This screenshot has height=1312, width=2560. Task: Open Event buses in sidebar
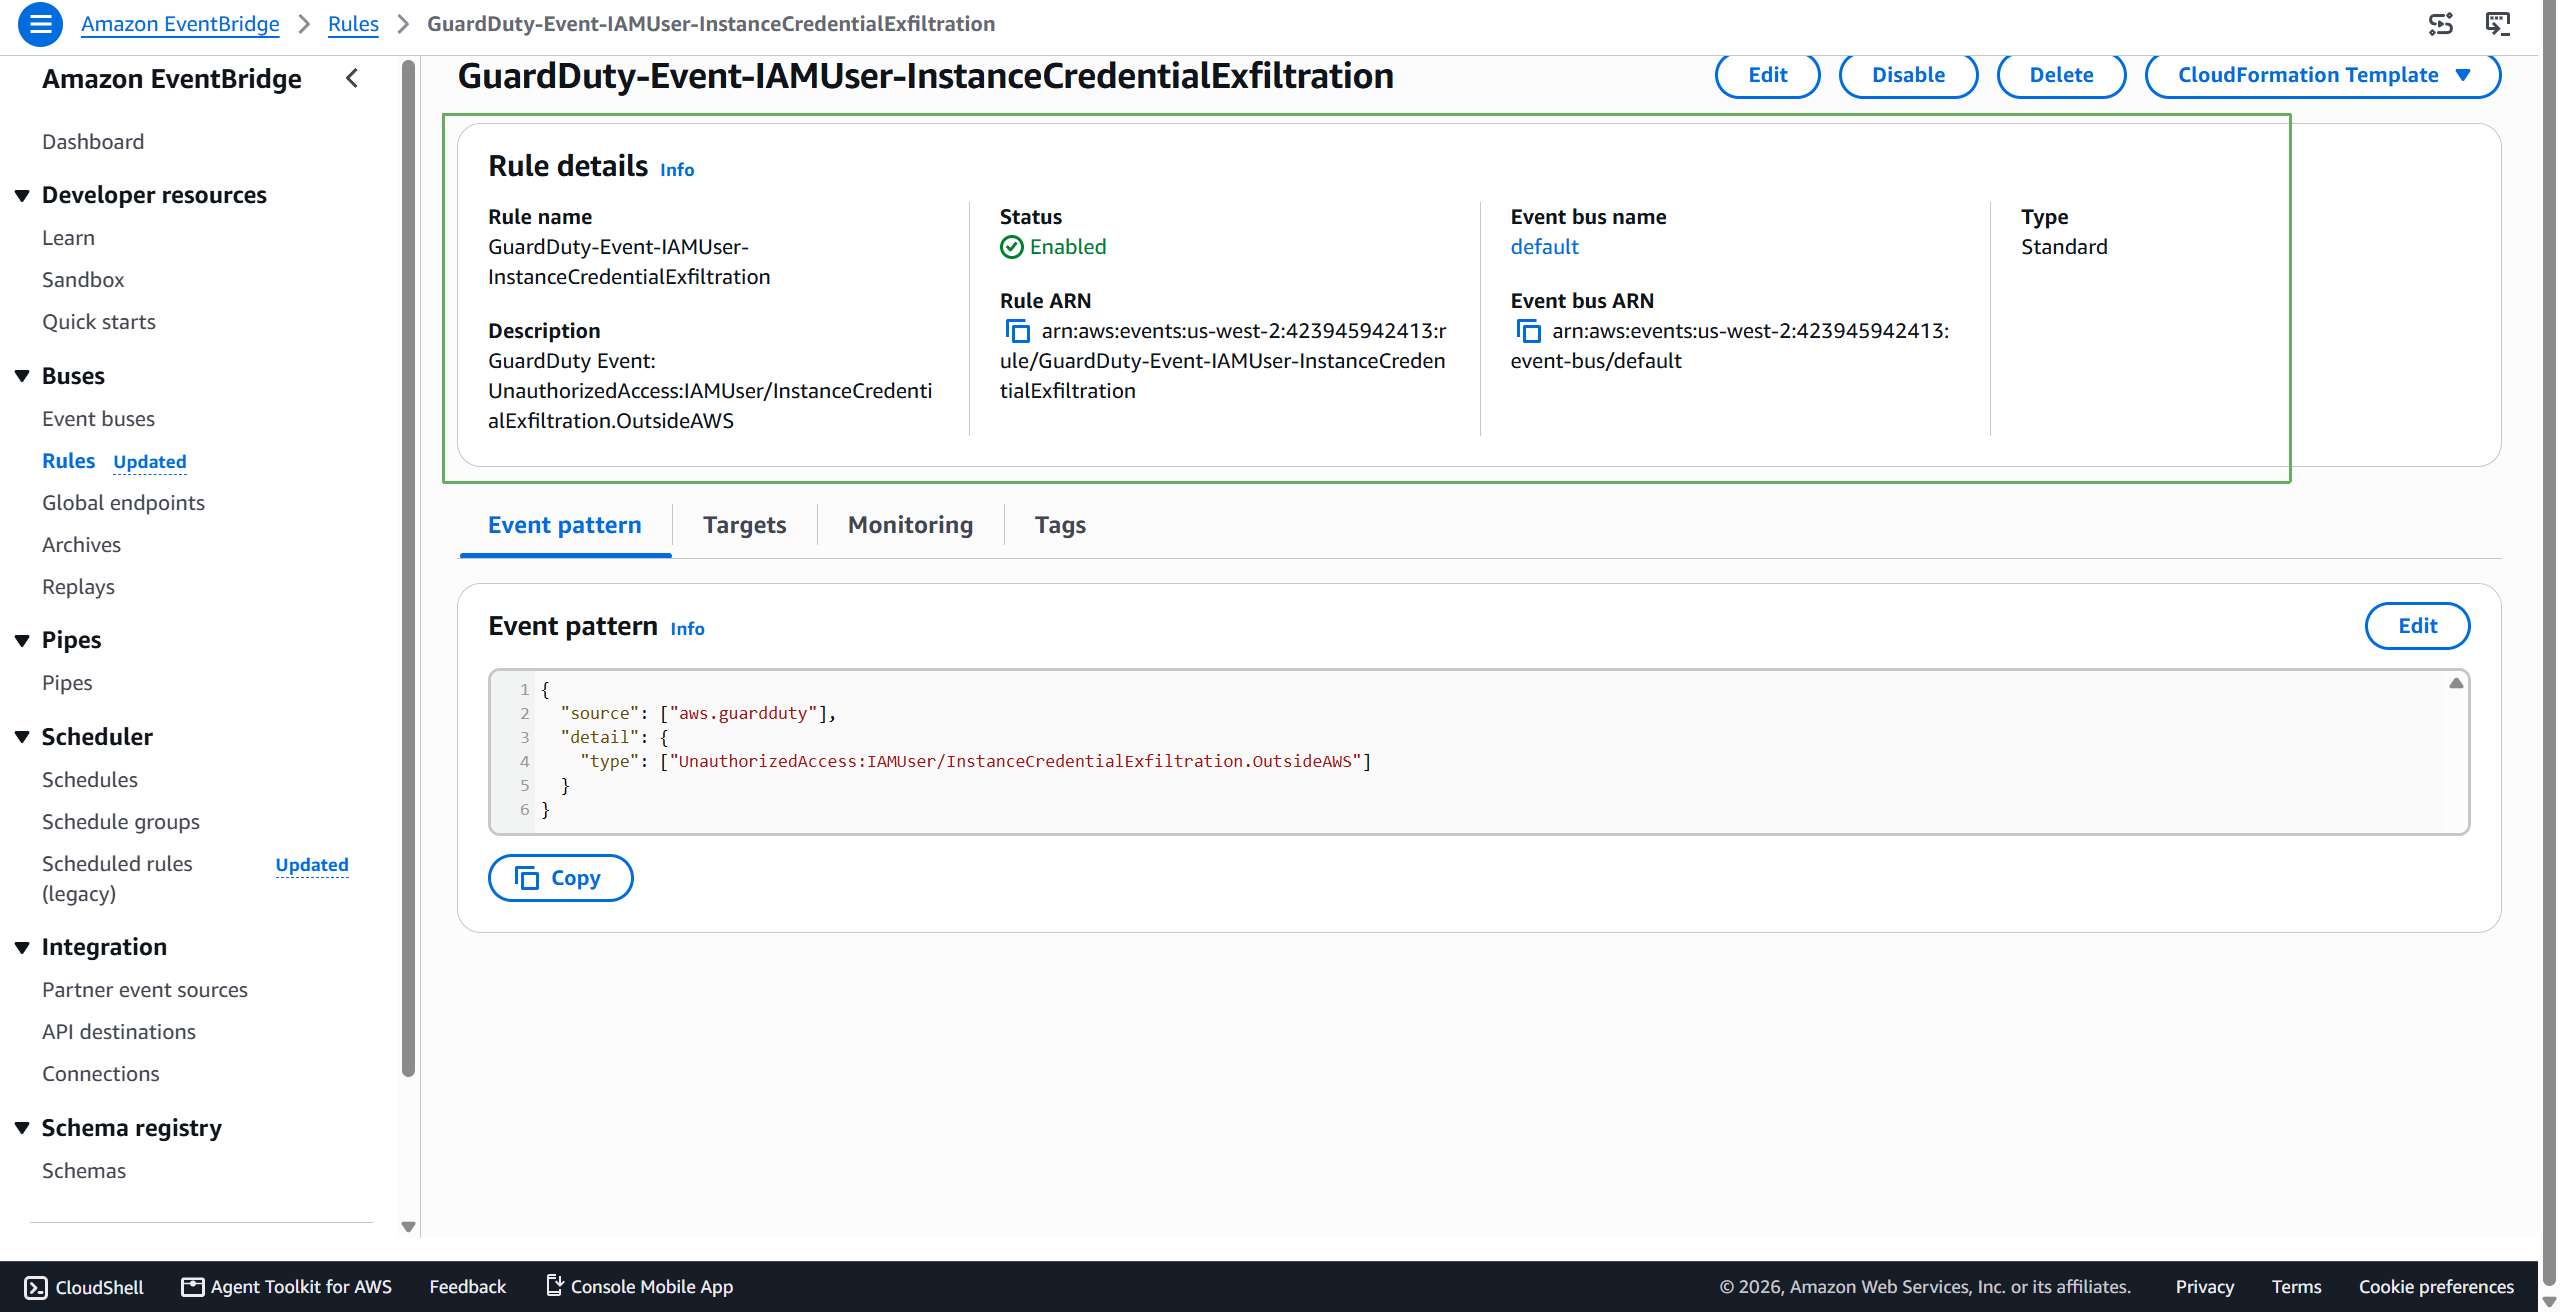point(98,419)
